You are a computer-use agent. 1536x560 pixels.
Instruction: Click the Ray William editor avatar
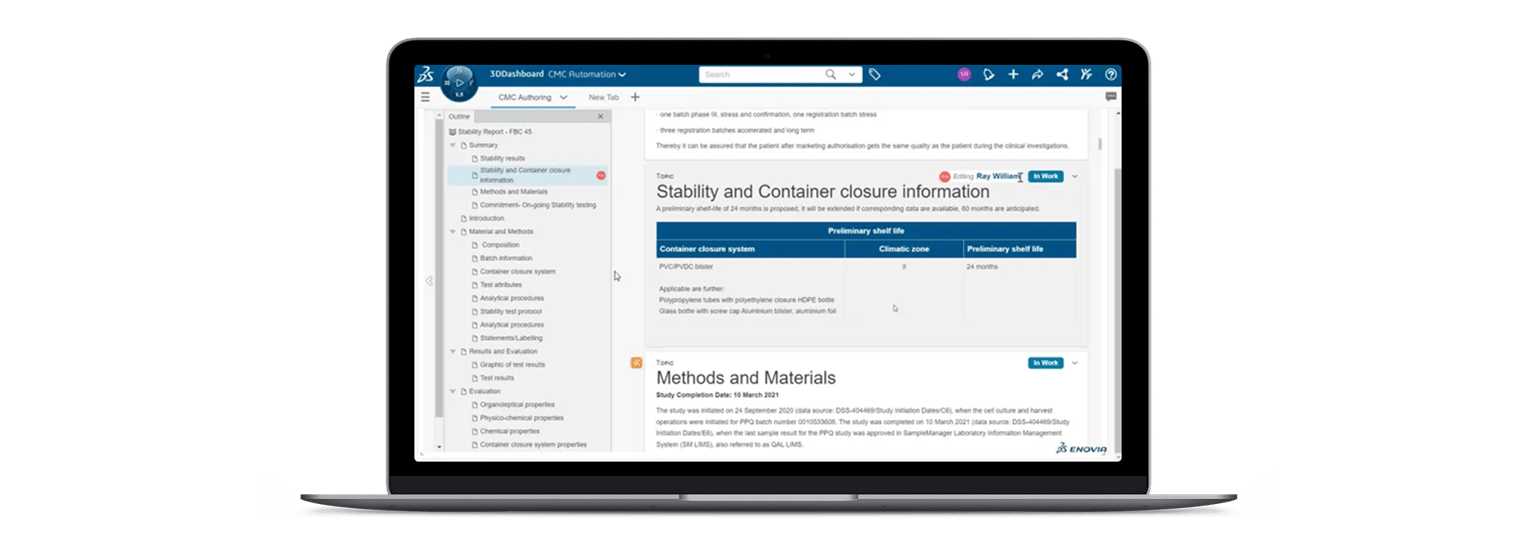(944, 176)
